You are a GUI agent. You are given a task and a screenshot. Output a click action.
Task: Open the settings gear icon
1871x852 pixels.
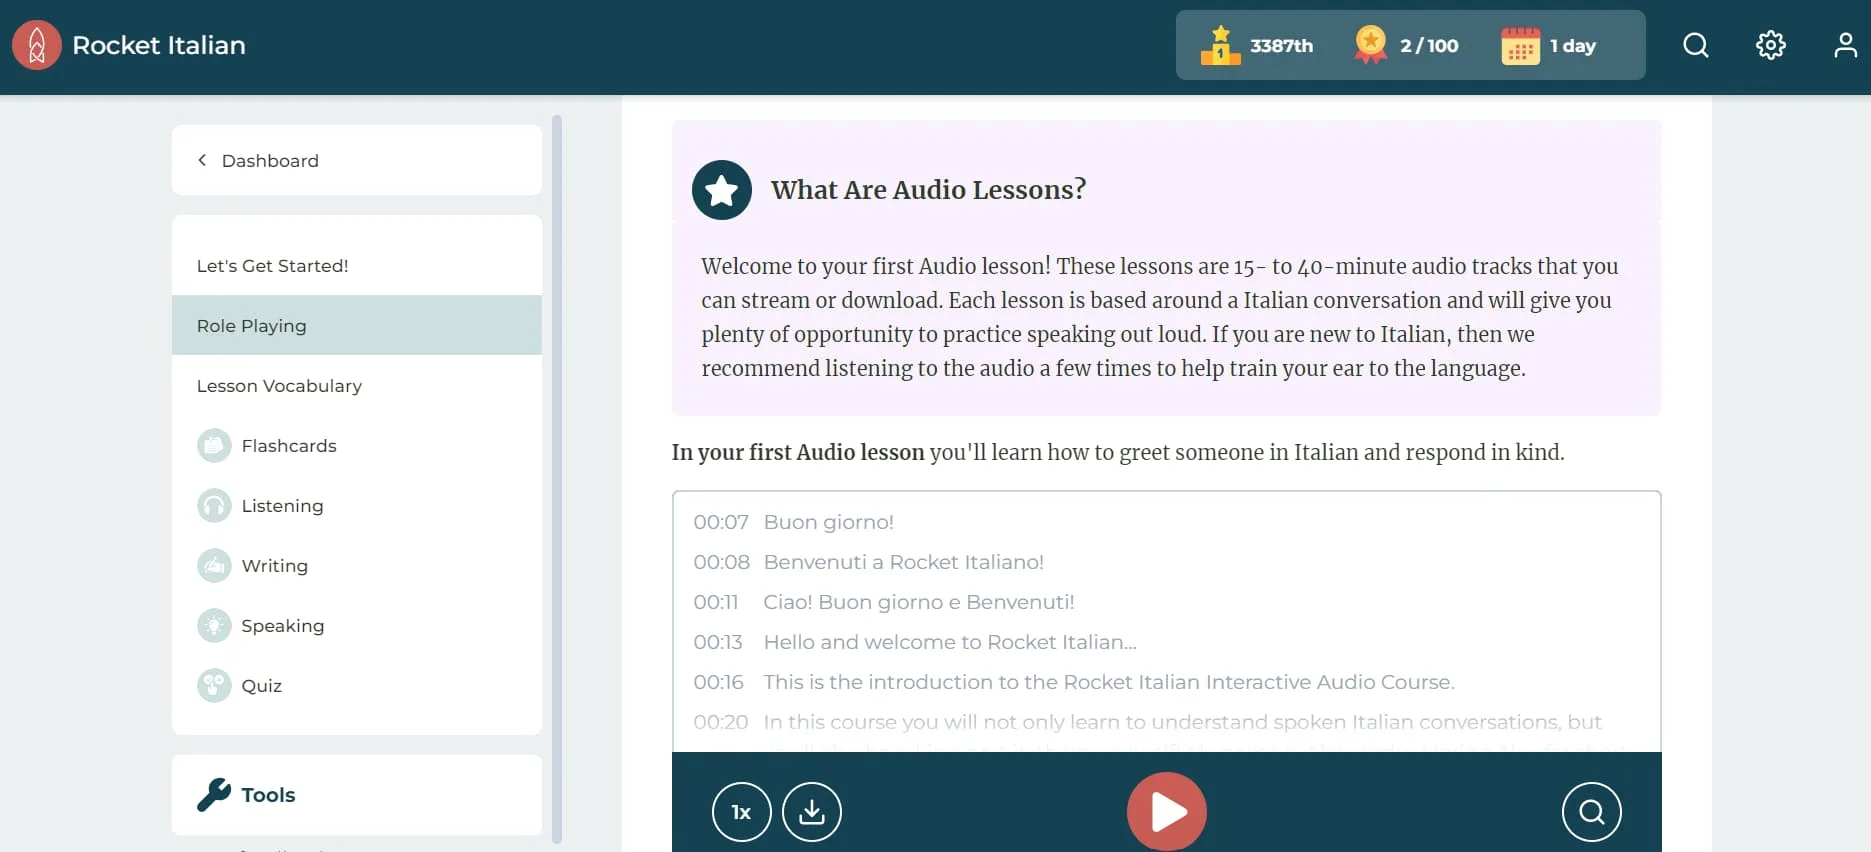tap(1770, 46)
